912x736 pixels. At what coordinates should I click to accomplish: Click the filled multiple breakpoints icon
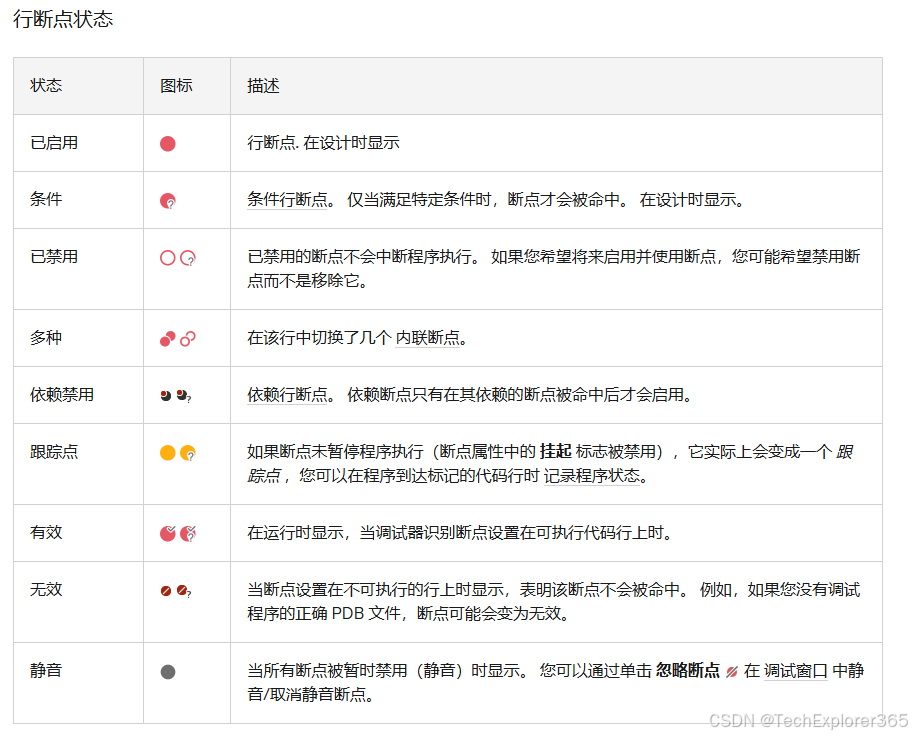click(168, 339)
